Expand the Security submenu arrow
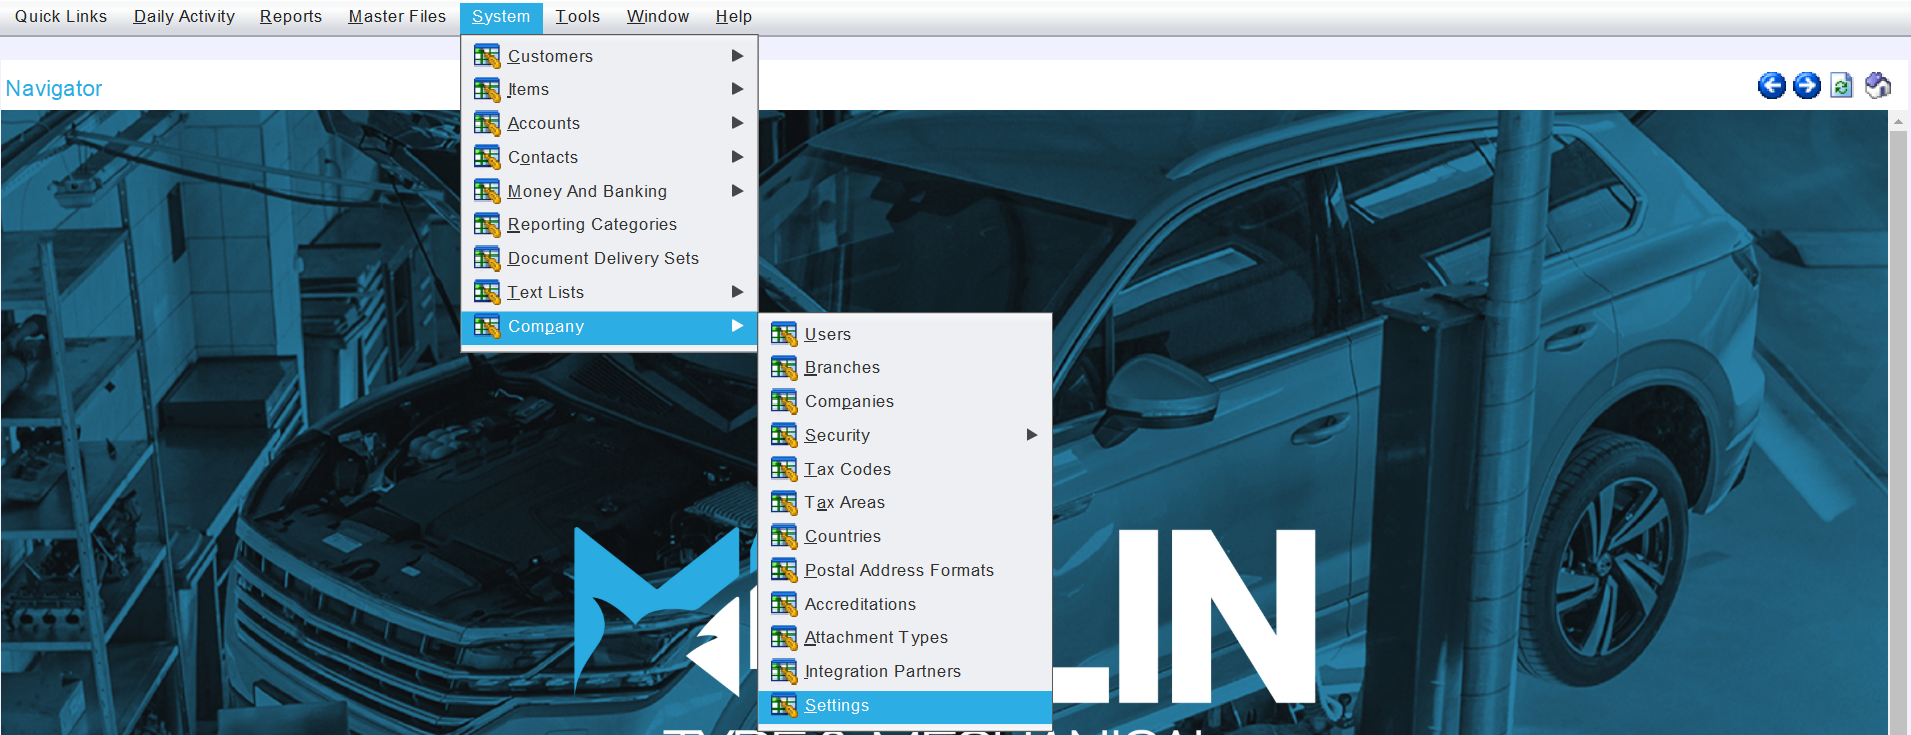Viewport: 1911px width, 735px height. (1032, 435)
